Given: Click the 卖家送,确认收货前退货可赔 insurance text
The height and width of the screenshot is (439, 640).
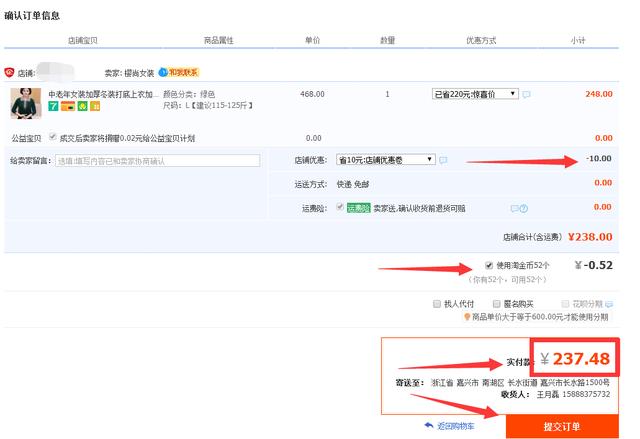Looking at the screenshot, I should (420, 208).
